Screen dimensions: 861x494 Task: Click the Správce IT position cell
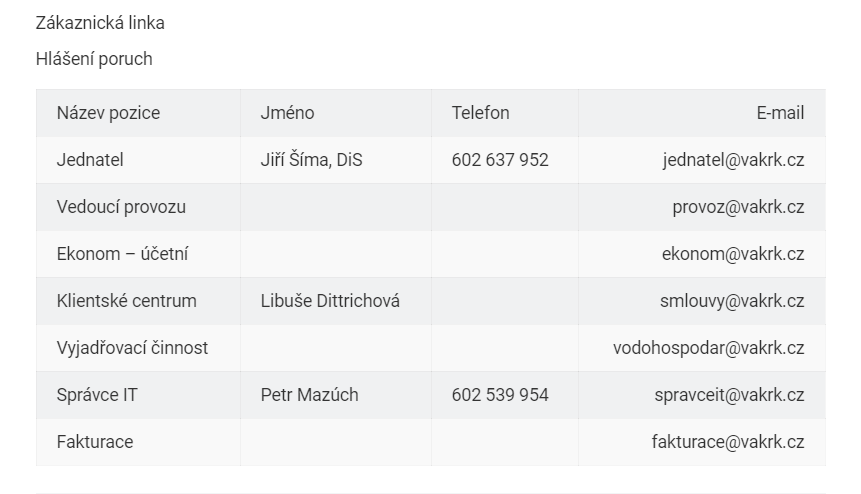(x=138, y=395)
